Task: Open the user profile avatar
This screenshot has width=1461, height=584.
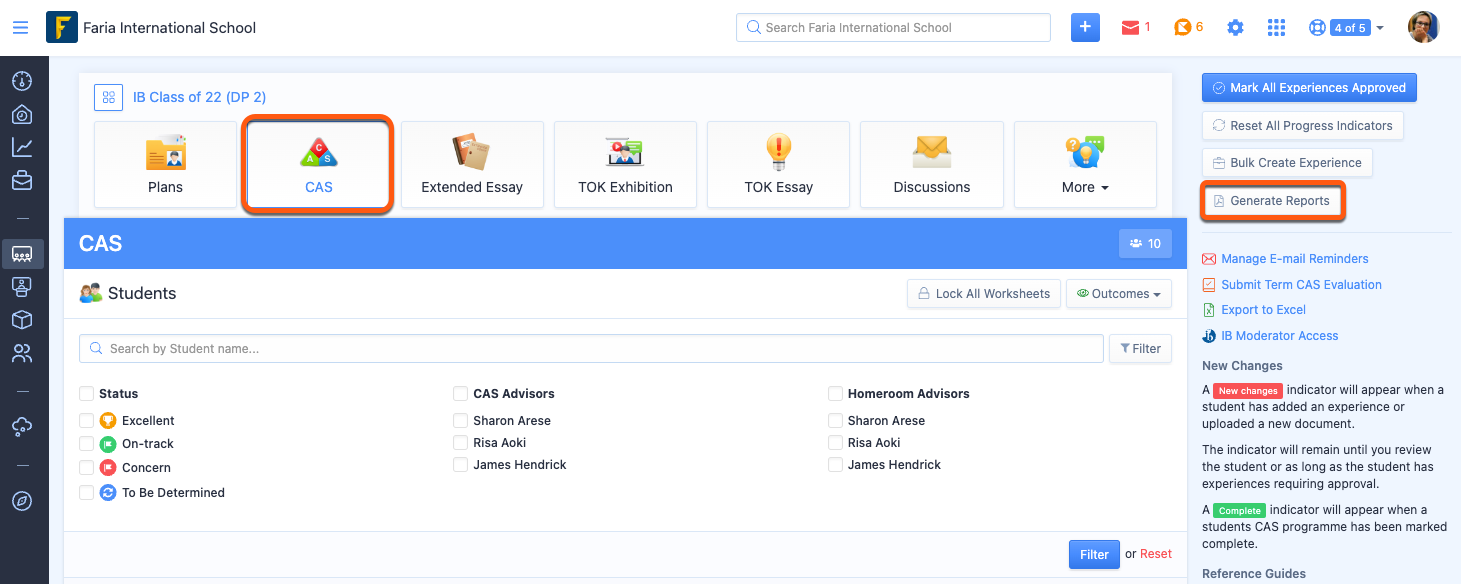Action: pyautogui.click(x=1423, y=28)
